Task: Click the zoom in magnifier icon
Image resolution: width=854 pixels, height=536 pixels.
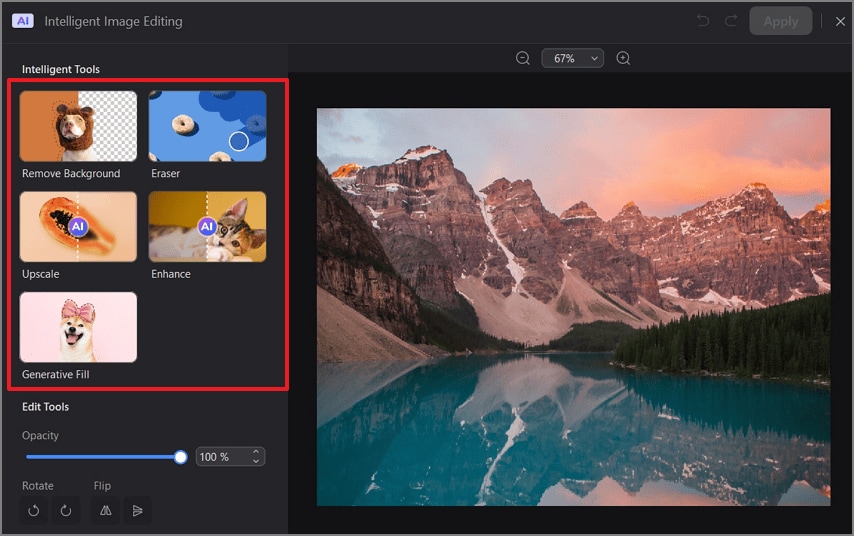Action: click(623, 58)
